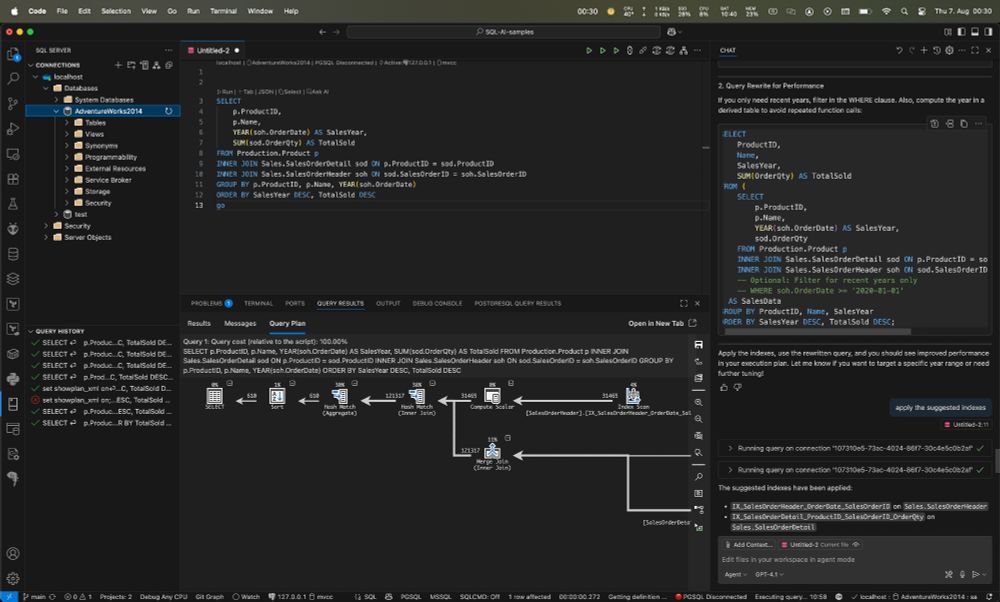This screenshot has width=1000, height=602.
Task: Save the execution plan file
Action: click(698, 344)
